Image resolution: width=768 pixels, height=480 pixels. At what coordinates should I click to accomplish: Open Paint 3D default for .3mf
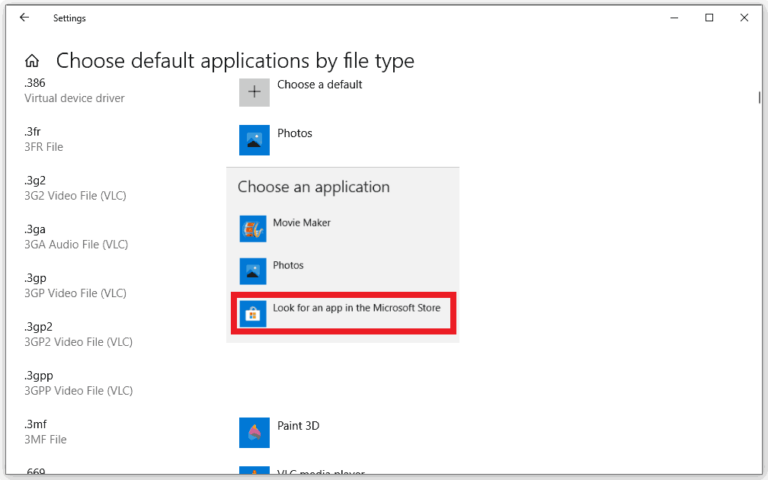298,426
